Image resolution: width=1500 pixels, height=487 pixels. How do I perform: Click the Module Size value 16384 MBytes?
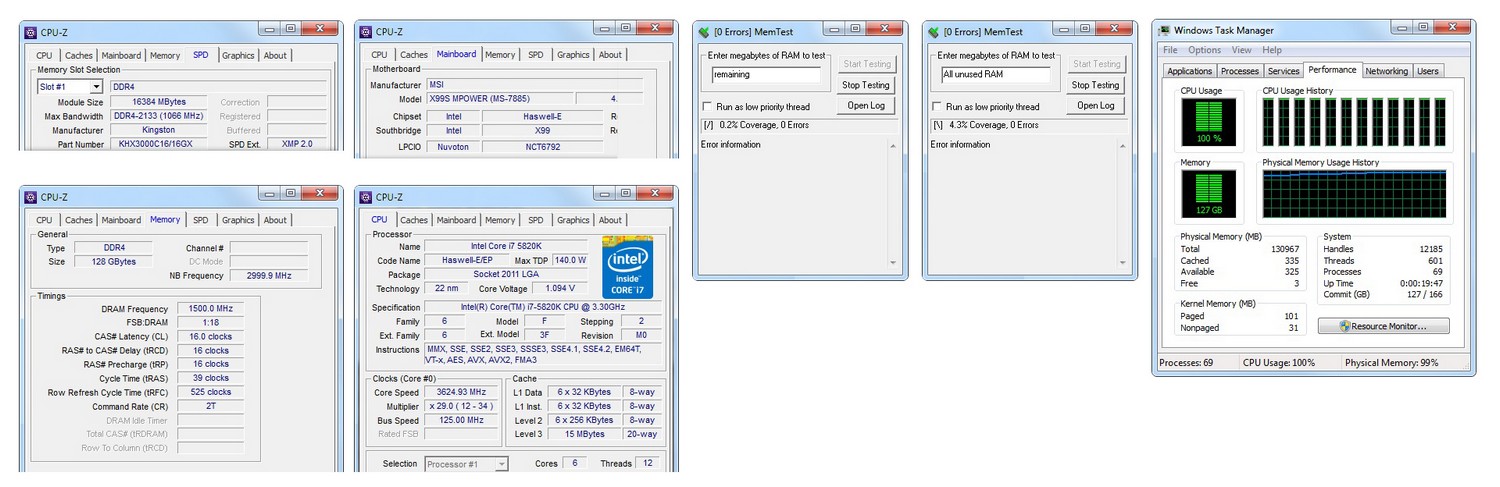[x=158, y=103]
